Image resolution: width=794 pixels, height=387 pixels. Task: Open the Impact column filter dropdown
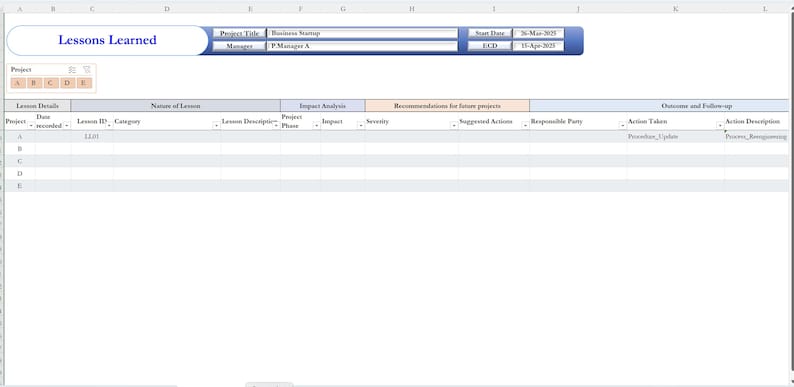(361, 126)
